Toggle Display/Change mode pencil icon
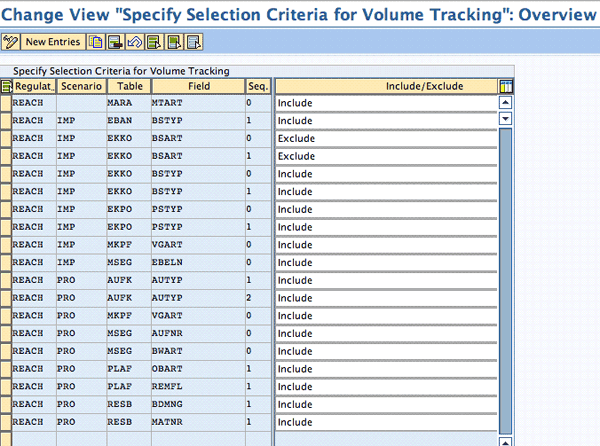 tap(11, 42)
